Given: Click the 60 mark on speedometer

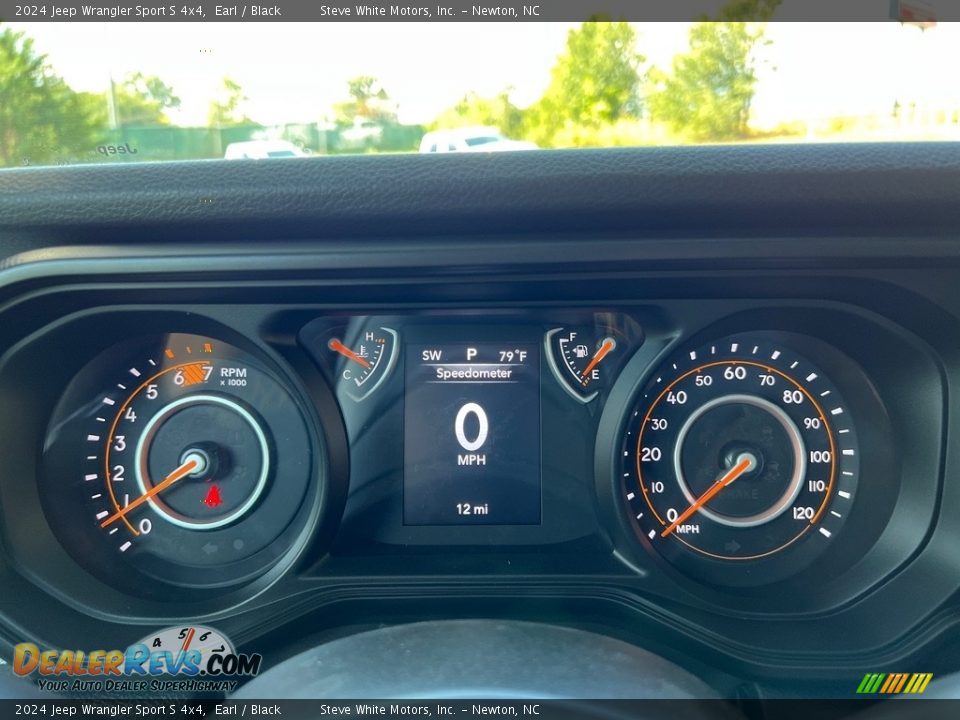Looking at the screenshot, I should pyautogui.click(x=735, y=372).
